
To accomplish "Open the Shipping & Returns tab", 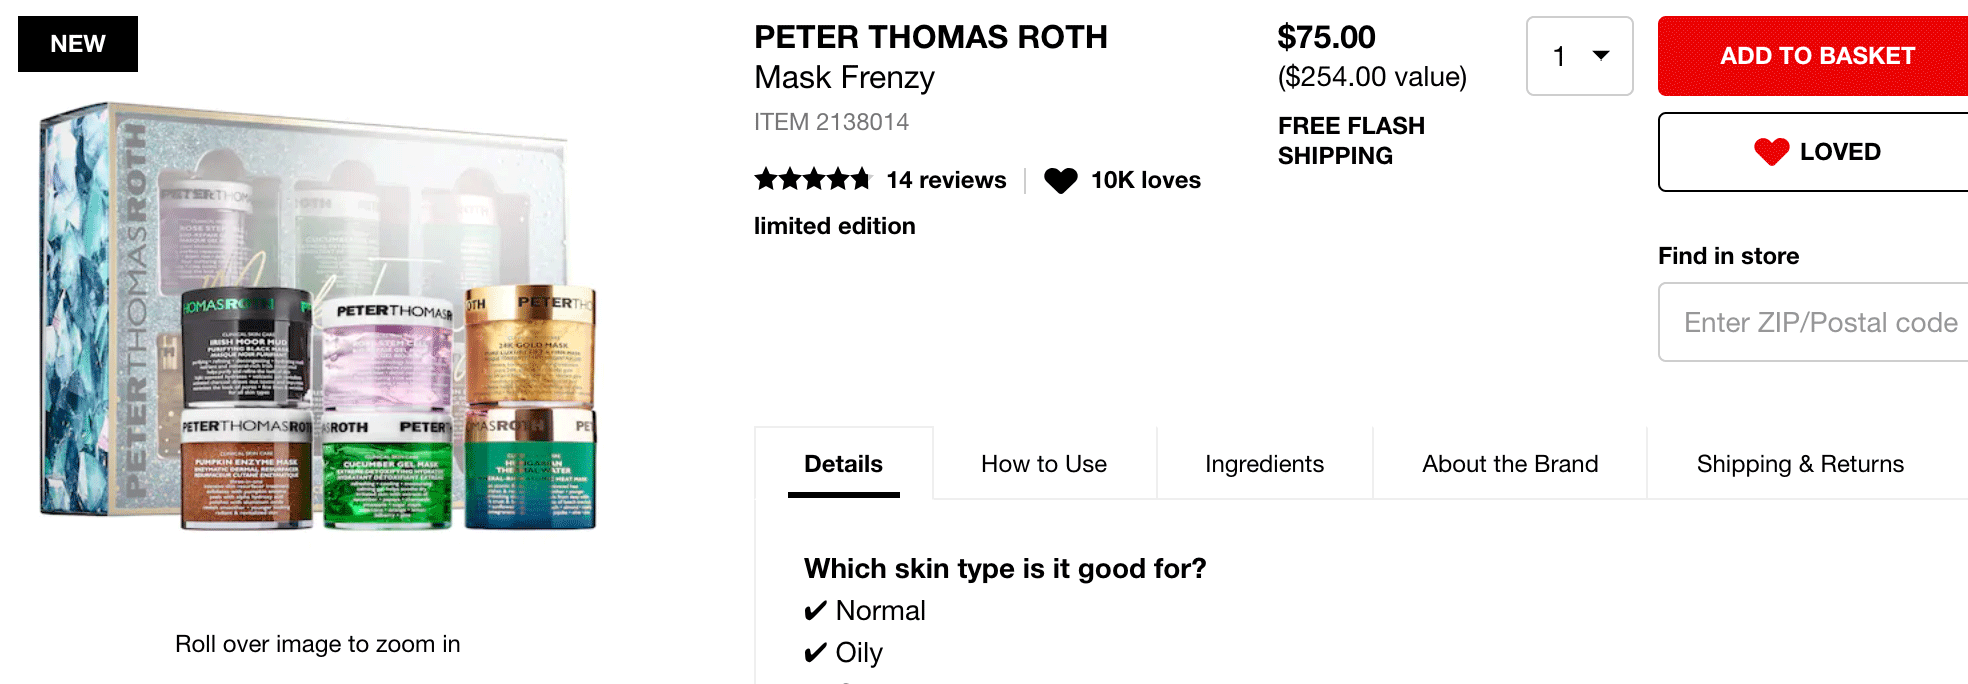I will tap(1800, 464).
